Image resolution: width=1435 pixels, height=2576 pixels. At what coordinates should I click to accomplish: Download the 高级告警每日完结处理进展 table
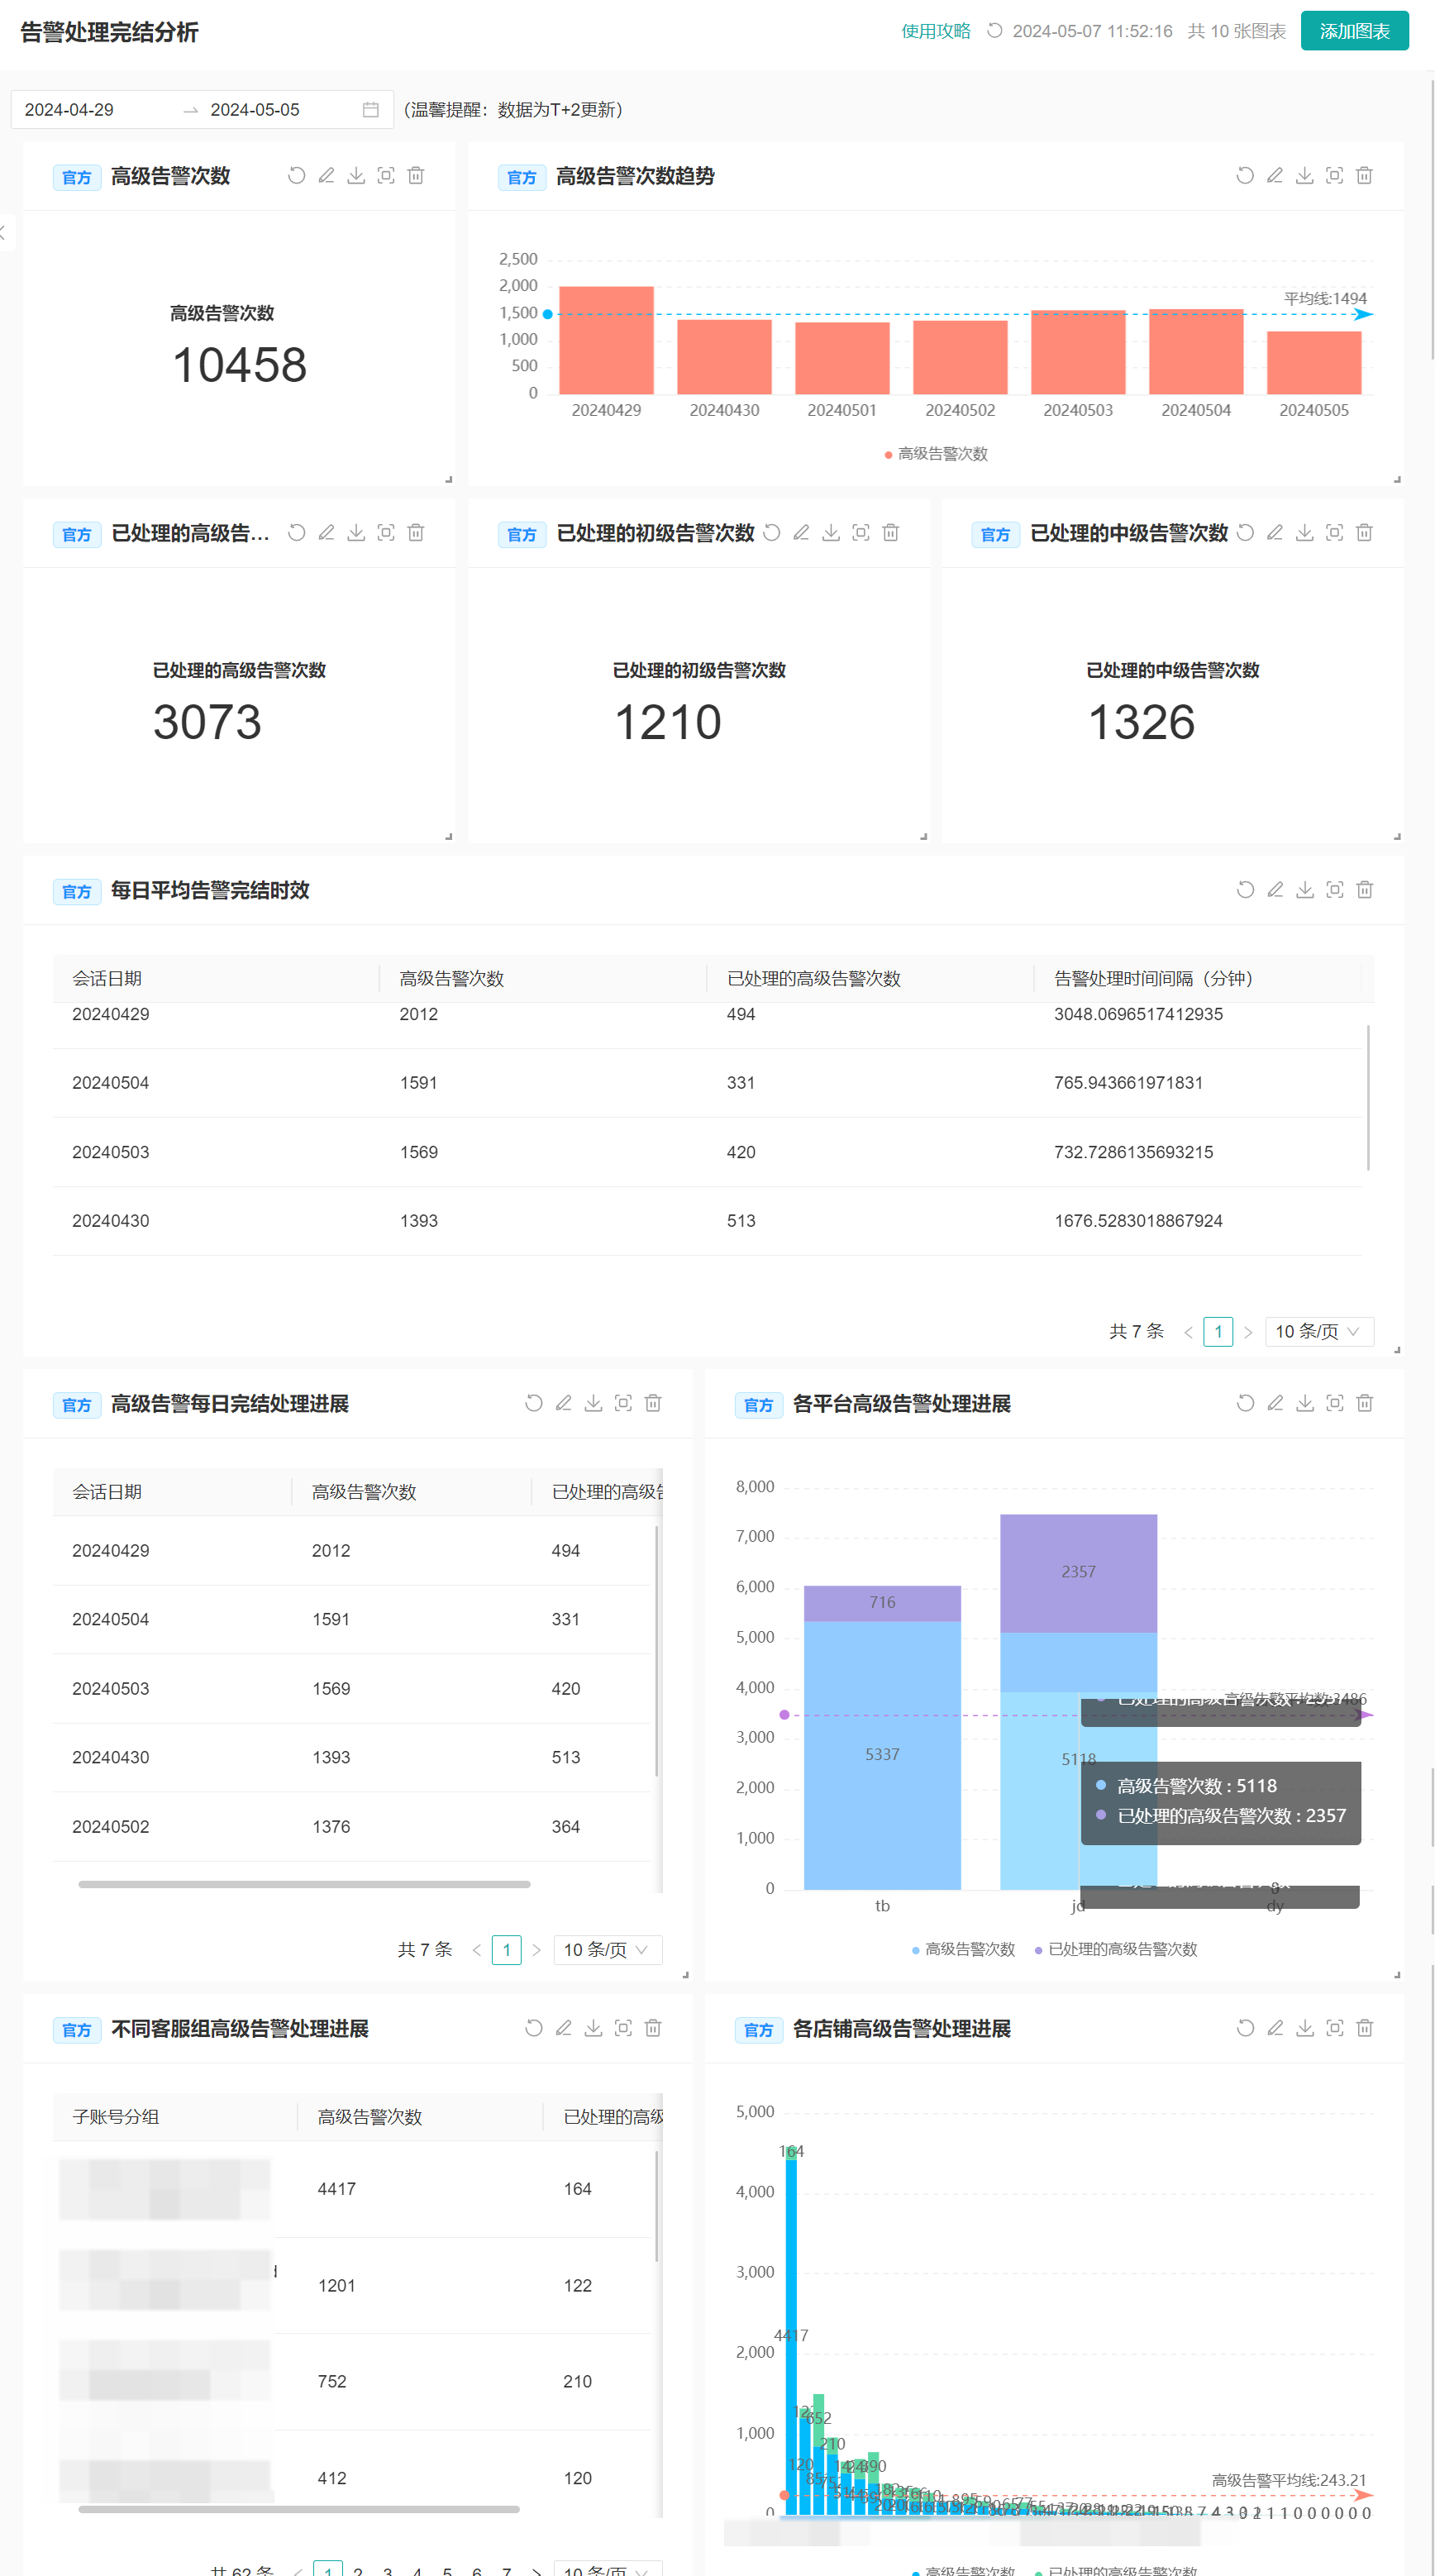pyautogui.click(x=593, y=1403)
